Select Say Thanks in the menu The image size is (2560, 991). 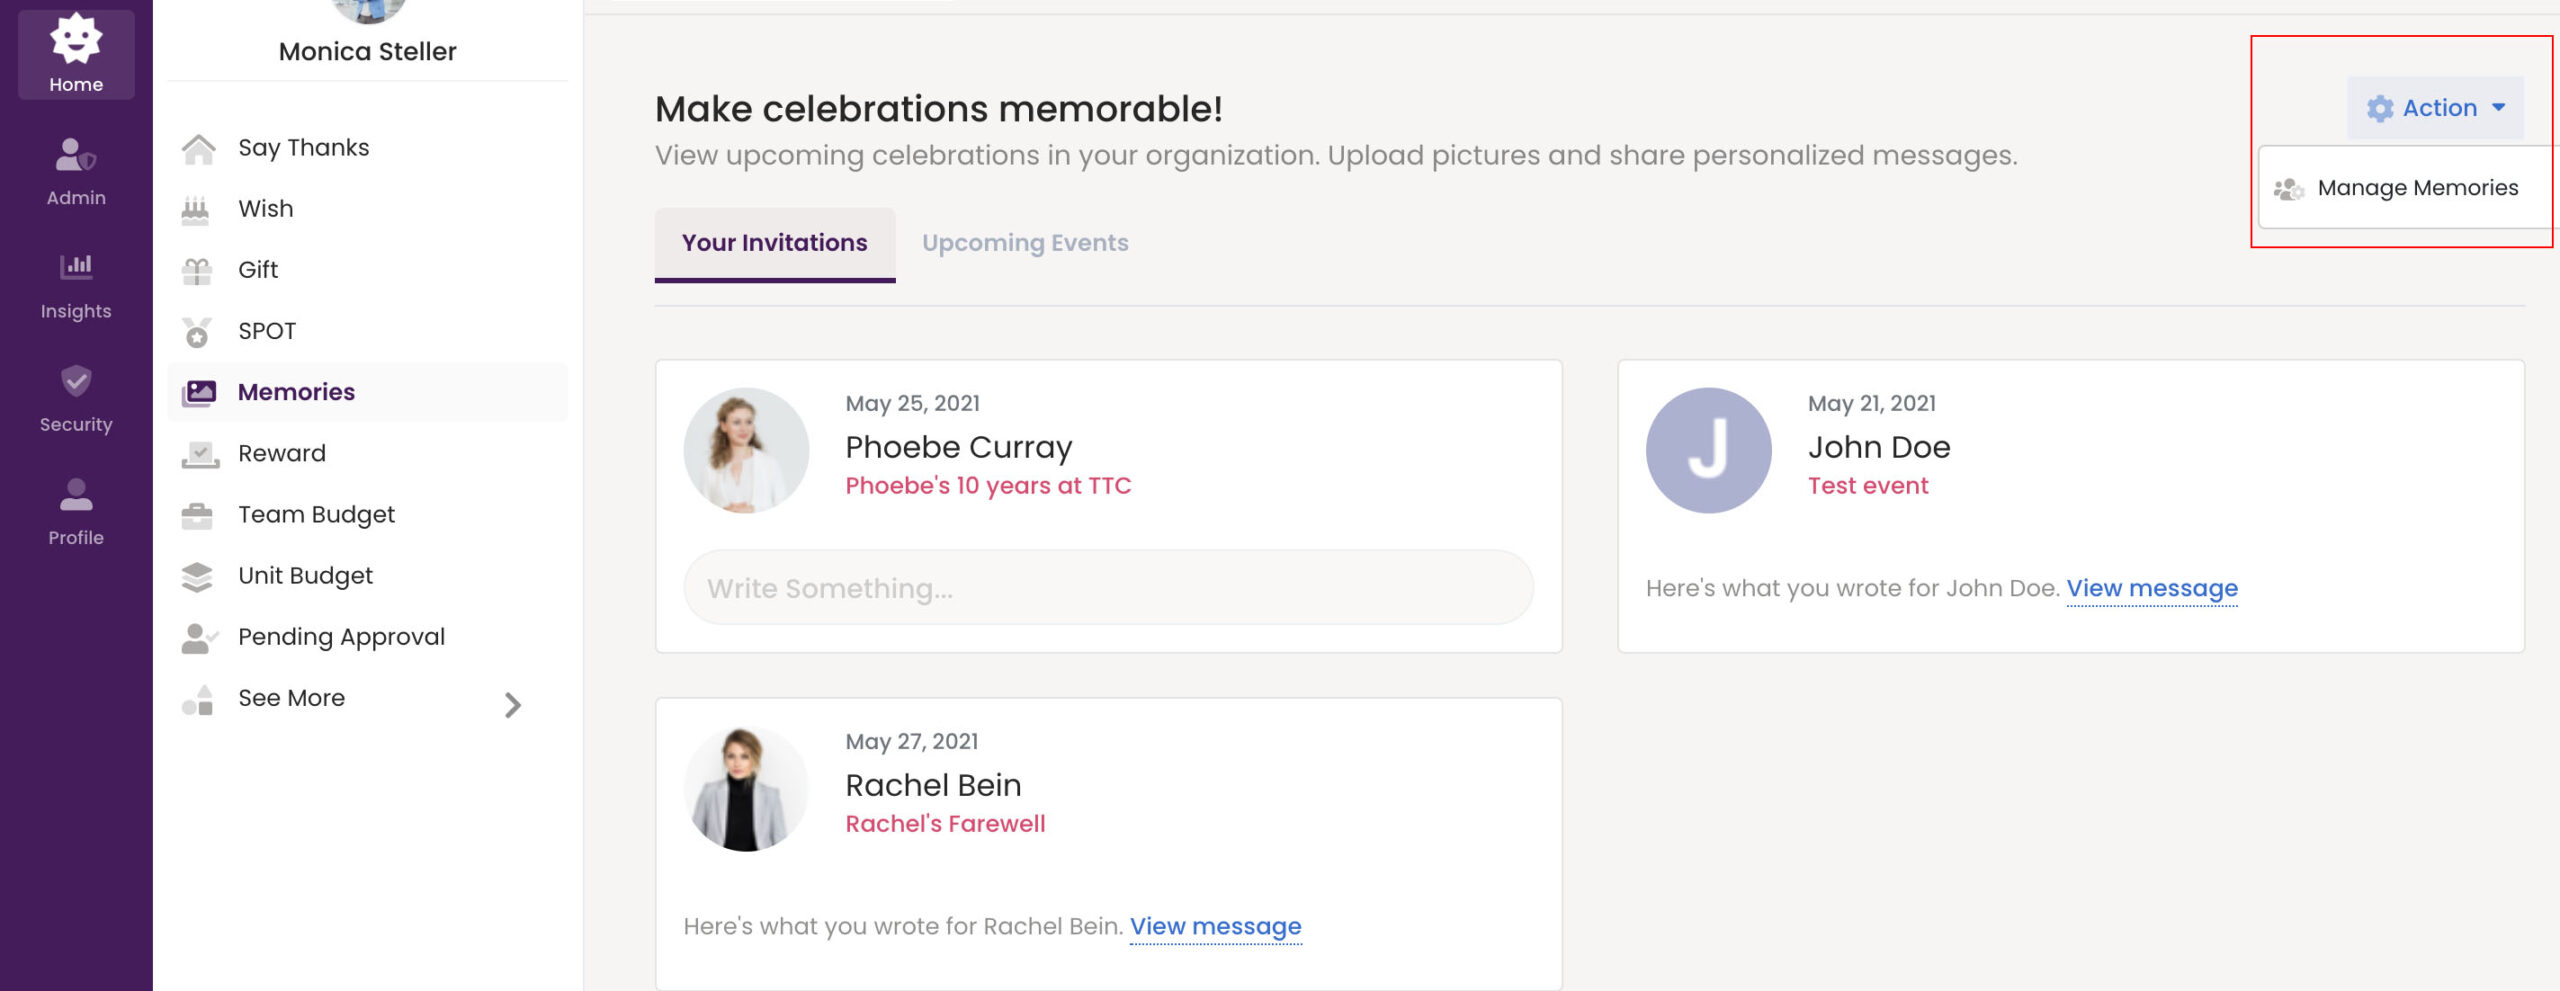303,148
